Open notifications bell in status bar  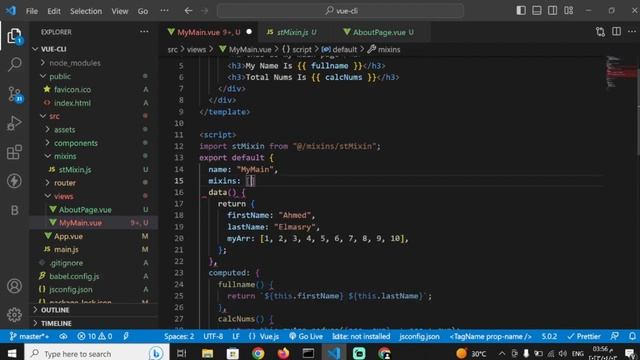click(632, 336)
